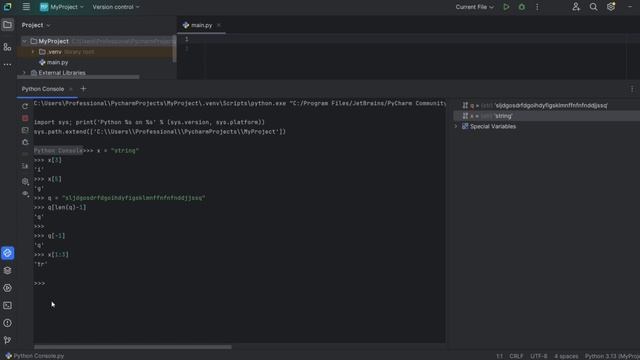Image resolution: width=640 pixels, height=360 pixels.
Task: Open Python Console panel options menu
Action: point(632,89)
